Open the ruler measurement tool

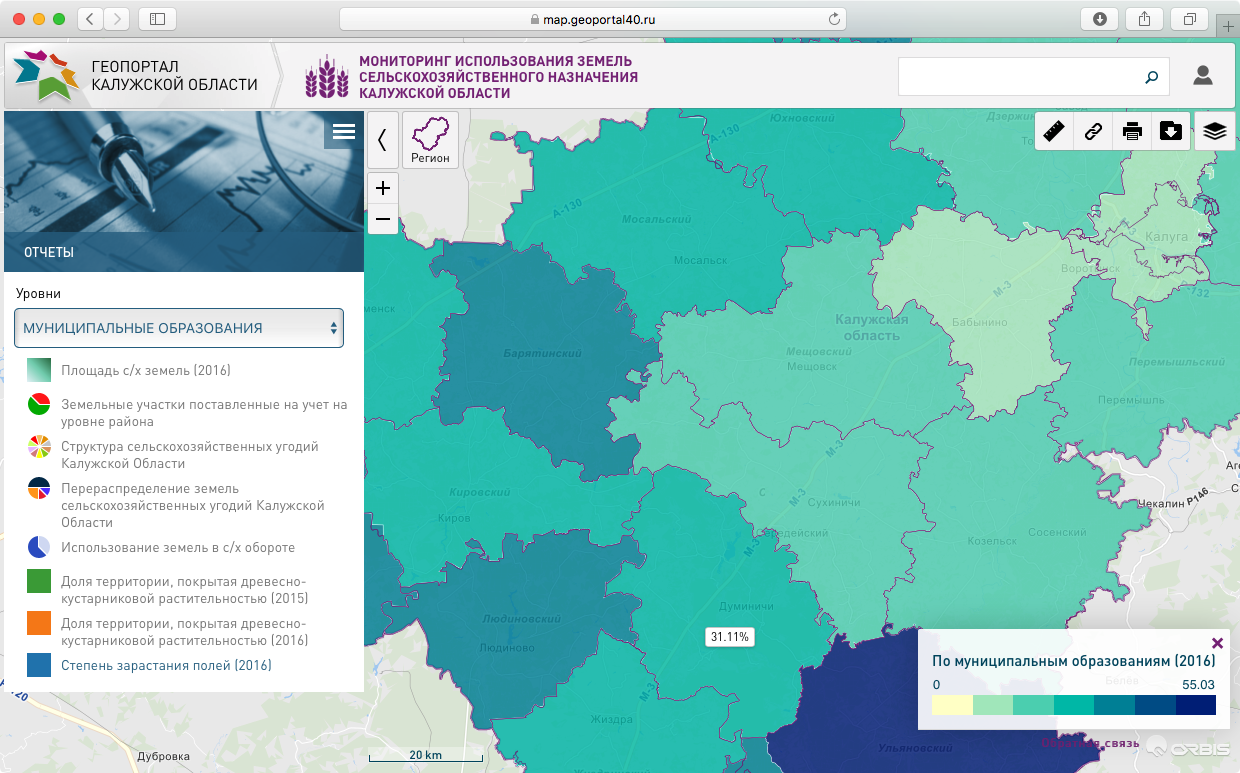click(1052, 131)
